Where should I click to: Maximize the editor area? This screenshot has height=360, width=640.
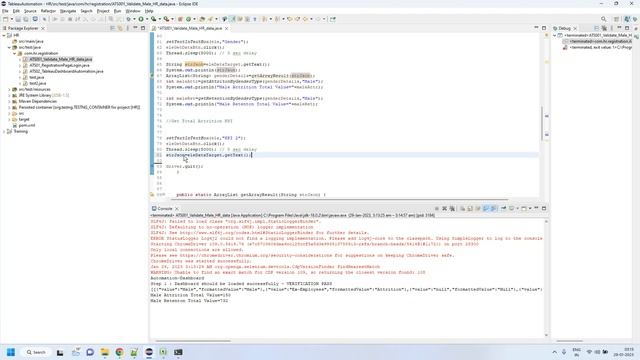[544, 28]
